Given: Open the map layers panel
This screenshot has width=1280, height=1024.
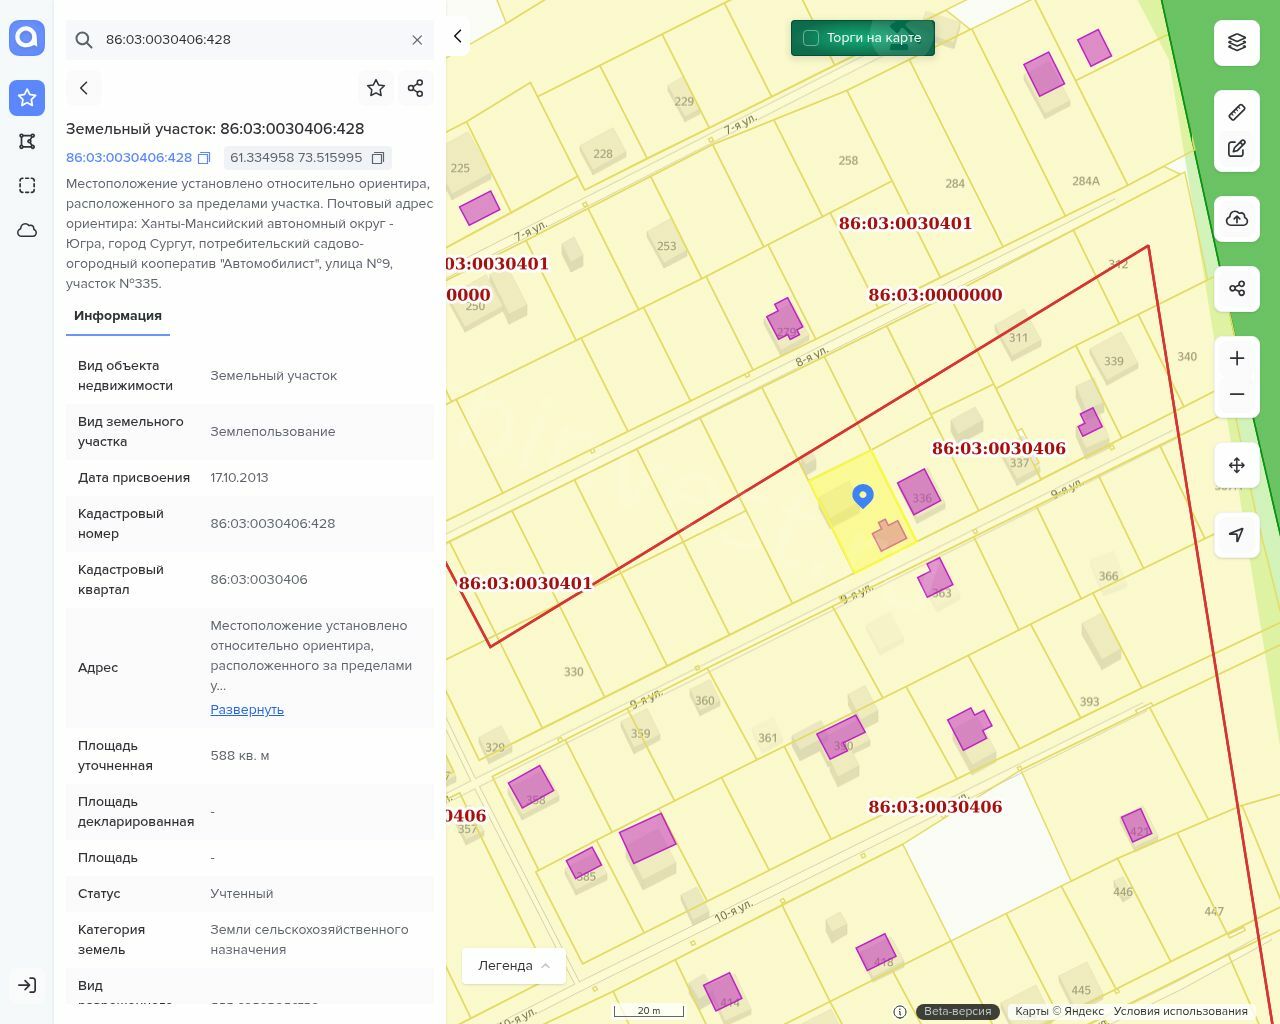Looking at the screenshot, I should point(1237,43).
